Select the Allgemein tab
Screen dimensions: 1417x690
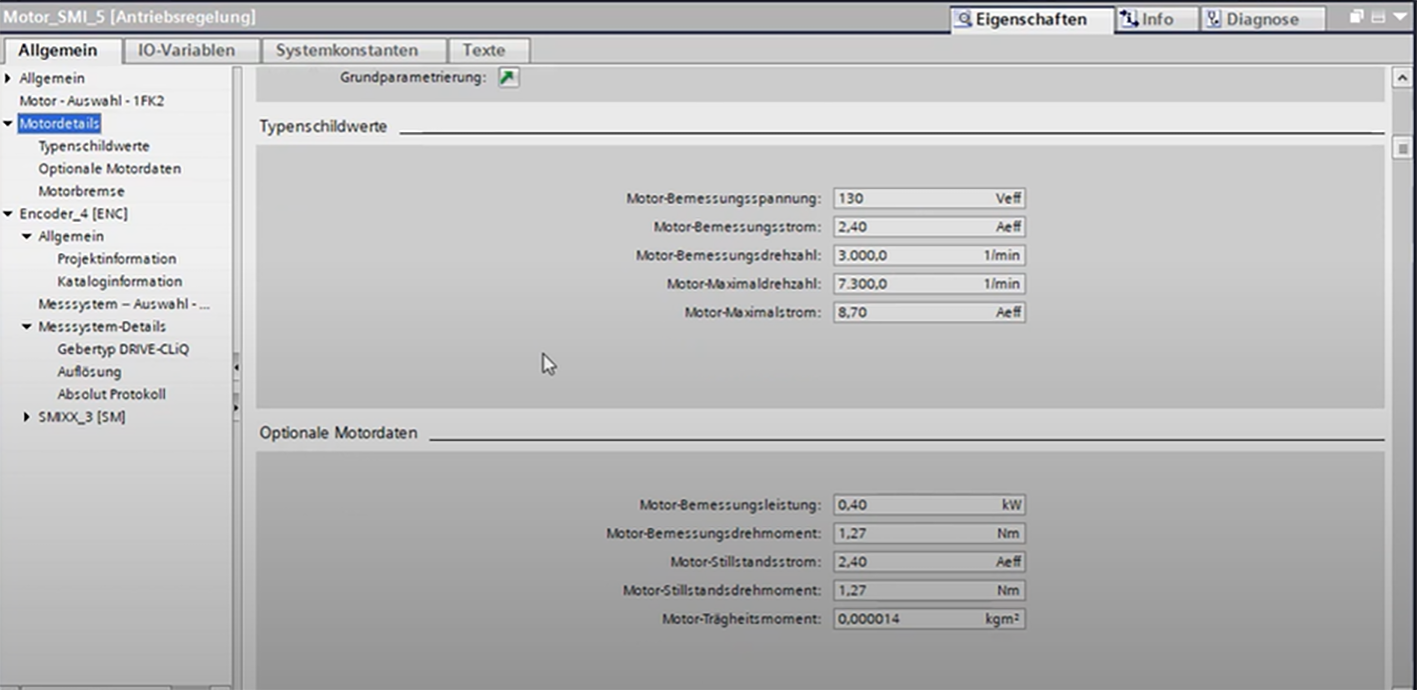(63, 50)
